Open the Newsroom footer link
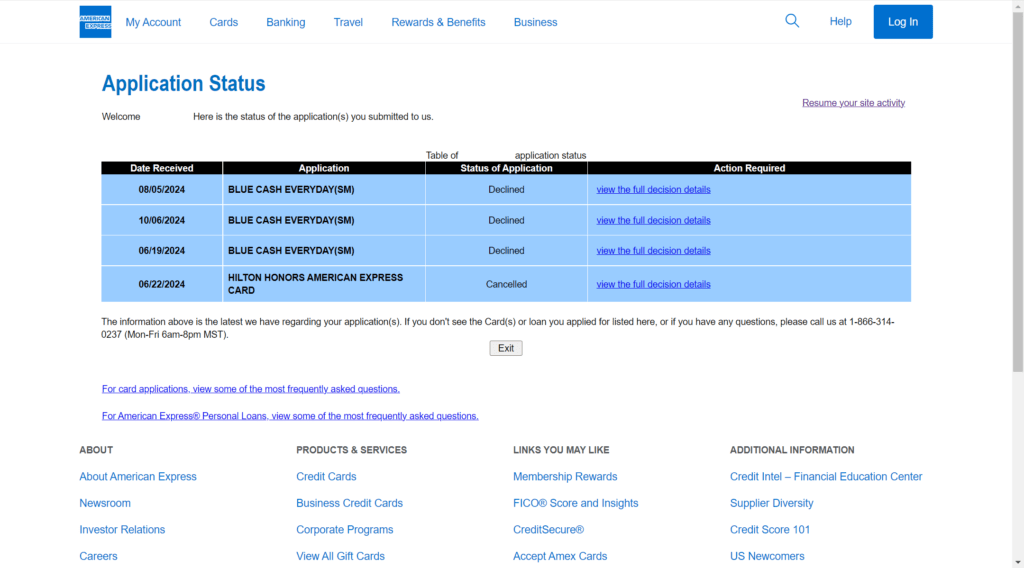The height and width of the screenshot is (568, 1024). tap(105, 503)
